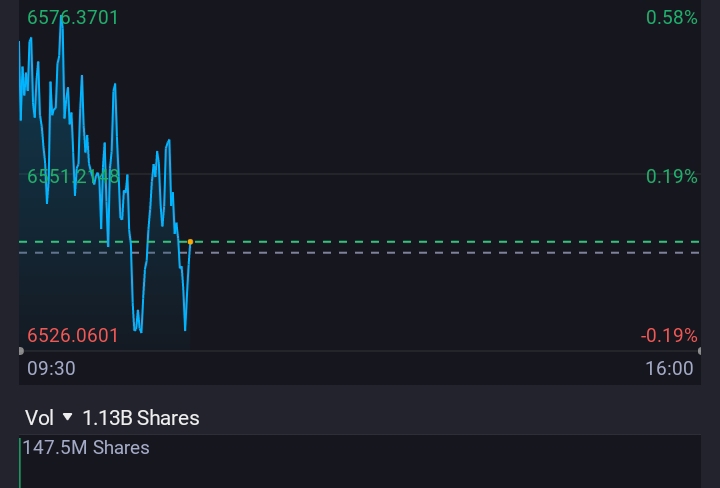Click the 0.58% percentage axis label
The image size is (720, 488).
[671, 17]
